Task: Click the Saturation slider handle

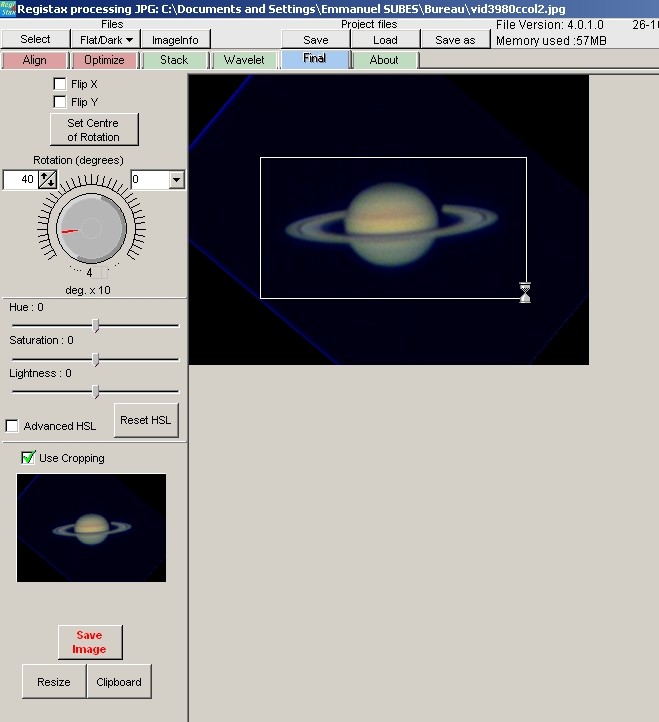Action: [x=95, y=359]
